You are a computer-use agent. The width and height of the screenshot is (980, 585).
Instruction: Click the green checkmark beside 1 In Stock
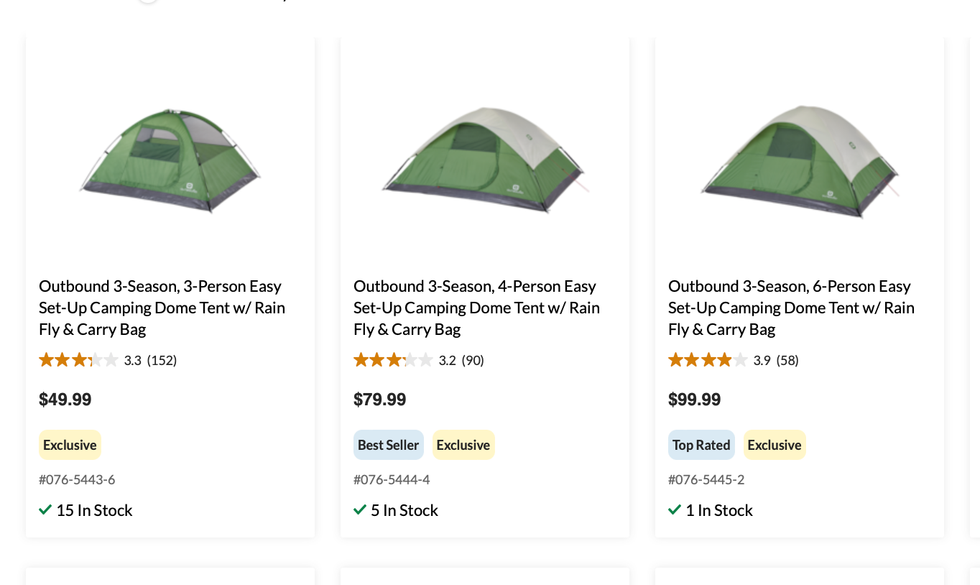tap(674, 510)
